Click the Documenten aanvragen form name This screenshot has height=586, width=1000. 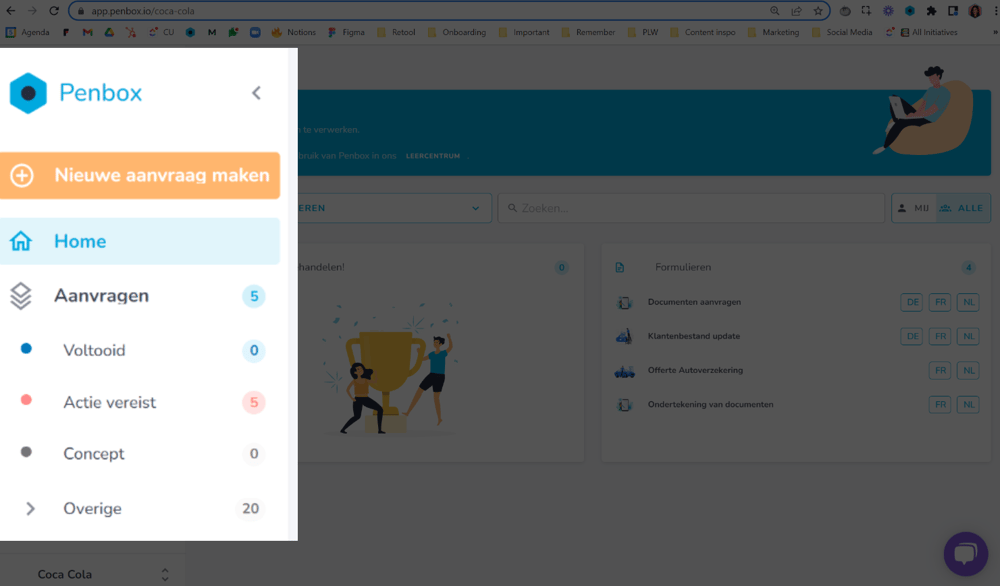695,302
